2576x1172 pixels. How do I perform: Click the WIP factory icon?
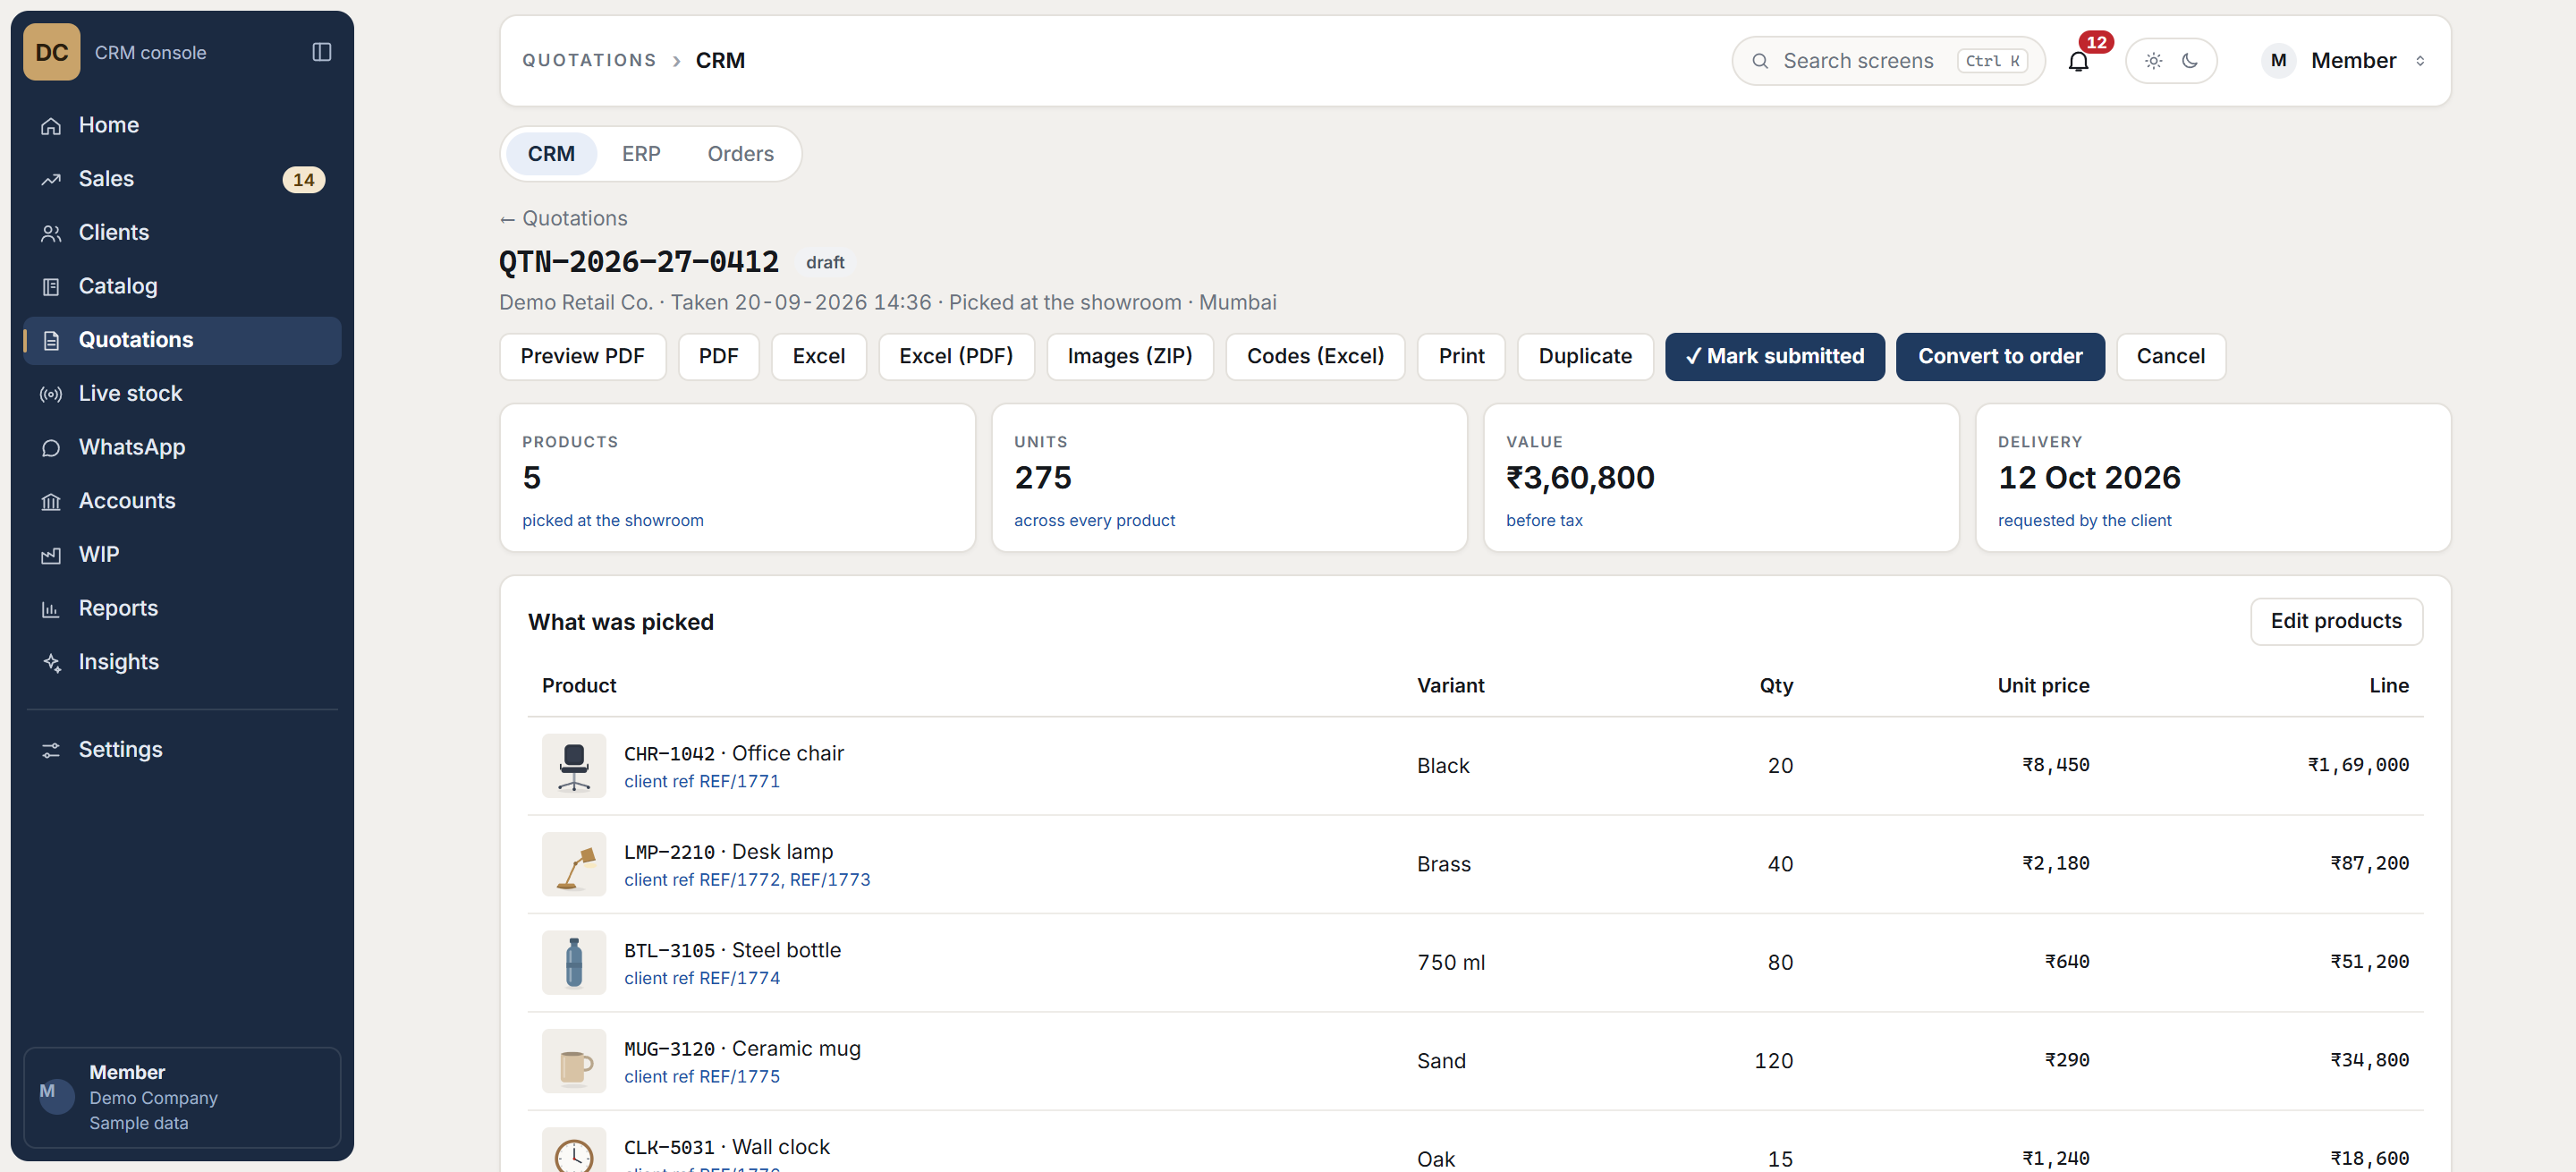pyautogui.click(x=51, y=555)
